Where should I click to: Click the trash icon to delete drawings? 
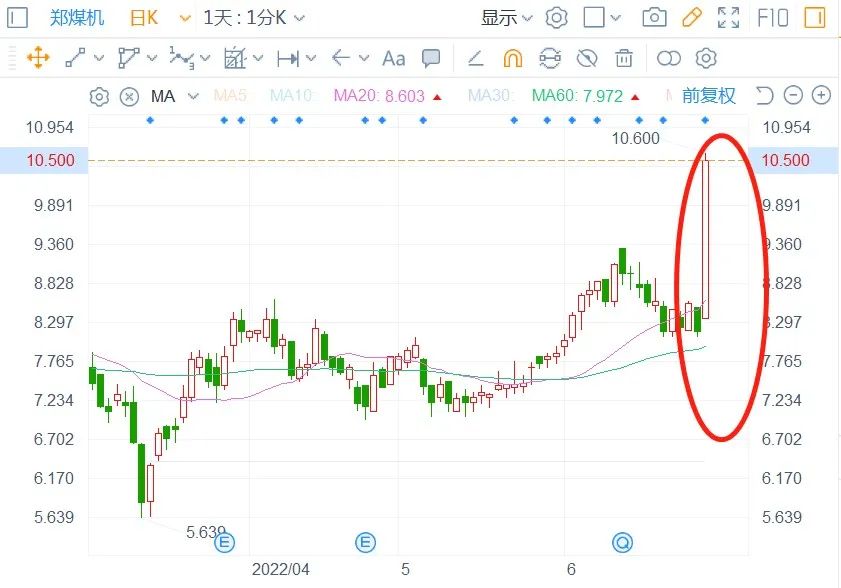624,58
